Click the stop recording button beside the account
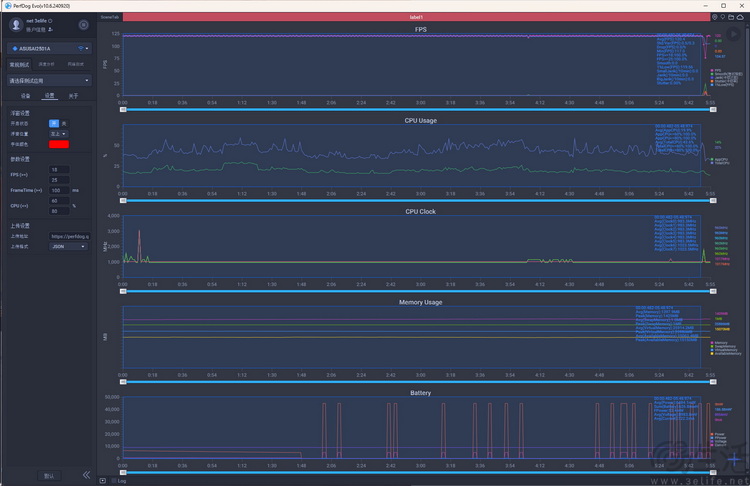Screen dimensions: 750x486 (83, 25)
